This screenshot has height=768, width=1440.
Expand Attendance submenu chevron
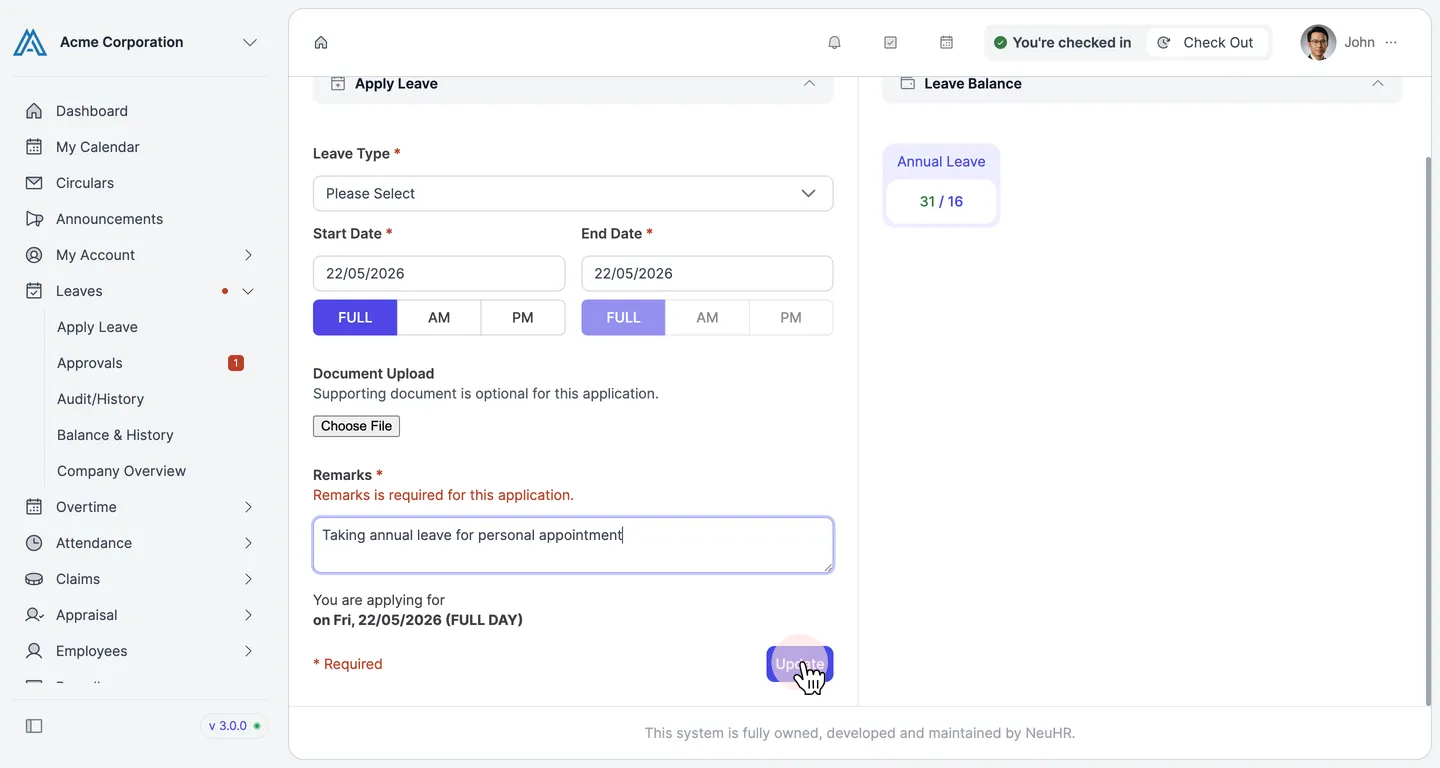click(x=248, y=543)
